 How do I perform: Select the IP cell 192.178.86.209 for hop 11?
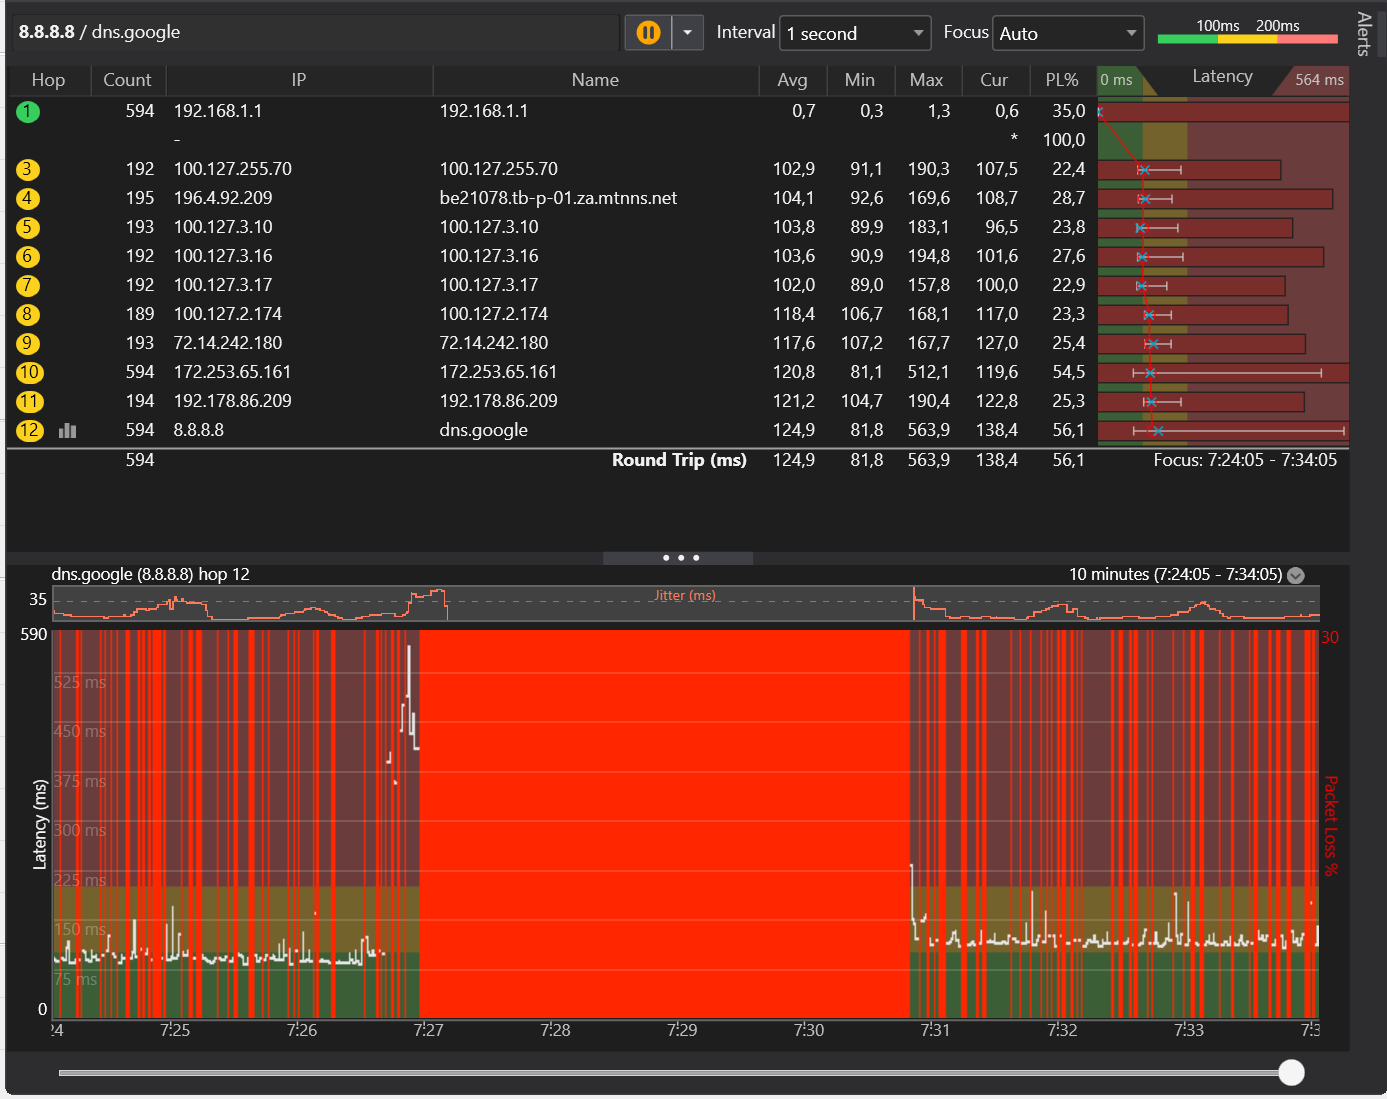pos(233,401)
